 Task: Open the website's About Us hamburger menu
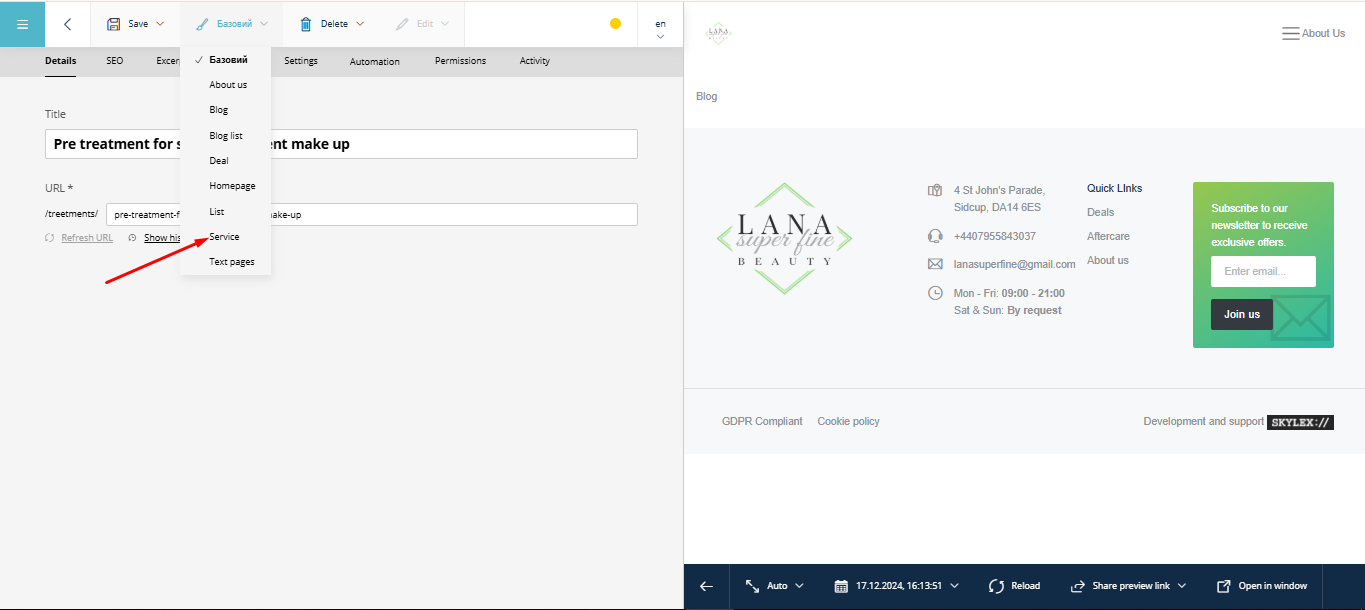click(x=1290, y=33)
